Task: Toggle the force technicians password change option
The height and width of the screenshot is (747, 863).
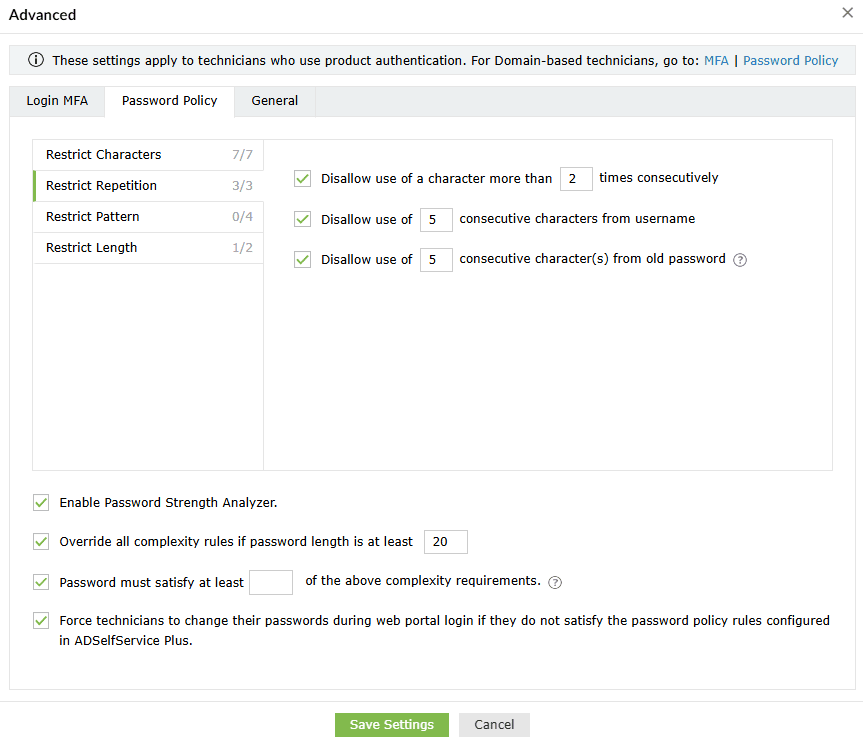Action: (x=40, y=620)
